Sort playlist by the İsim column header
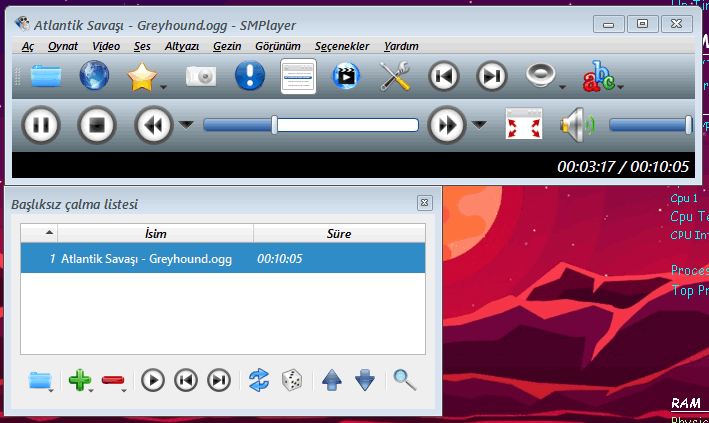 point(156,233)
